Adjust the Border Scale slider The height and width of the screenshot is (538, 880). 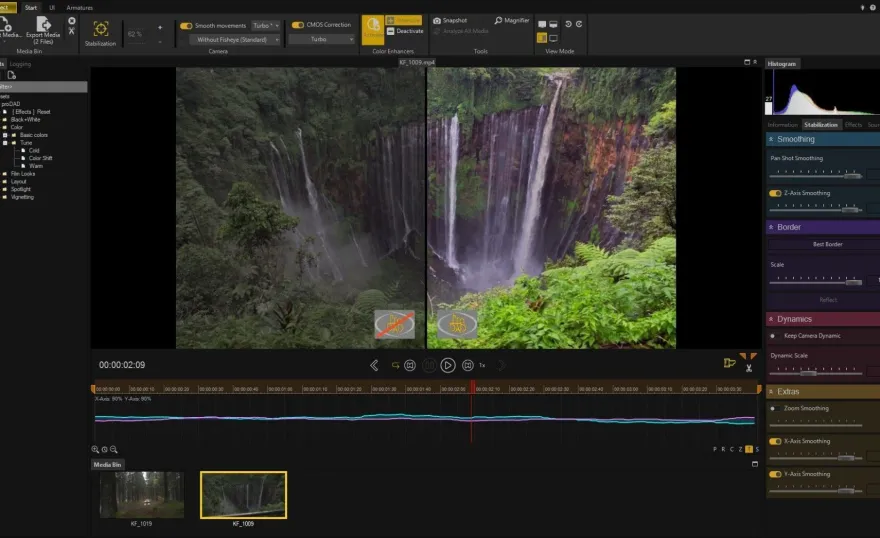point(815,282)
